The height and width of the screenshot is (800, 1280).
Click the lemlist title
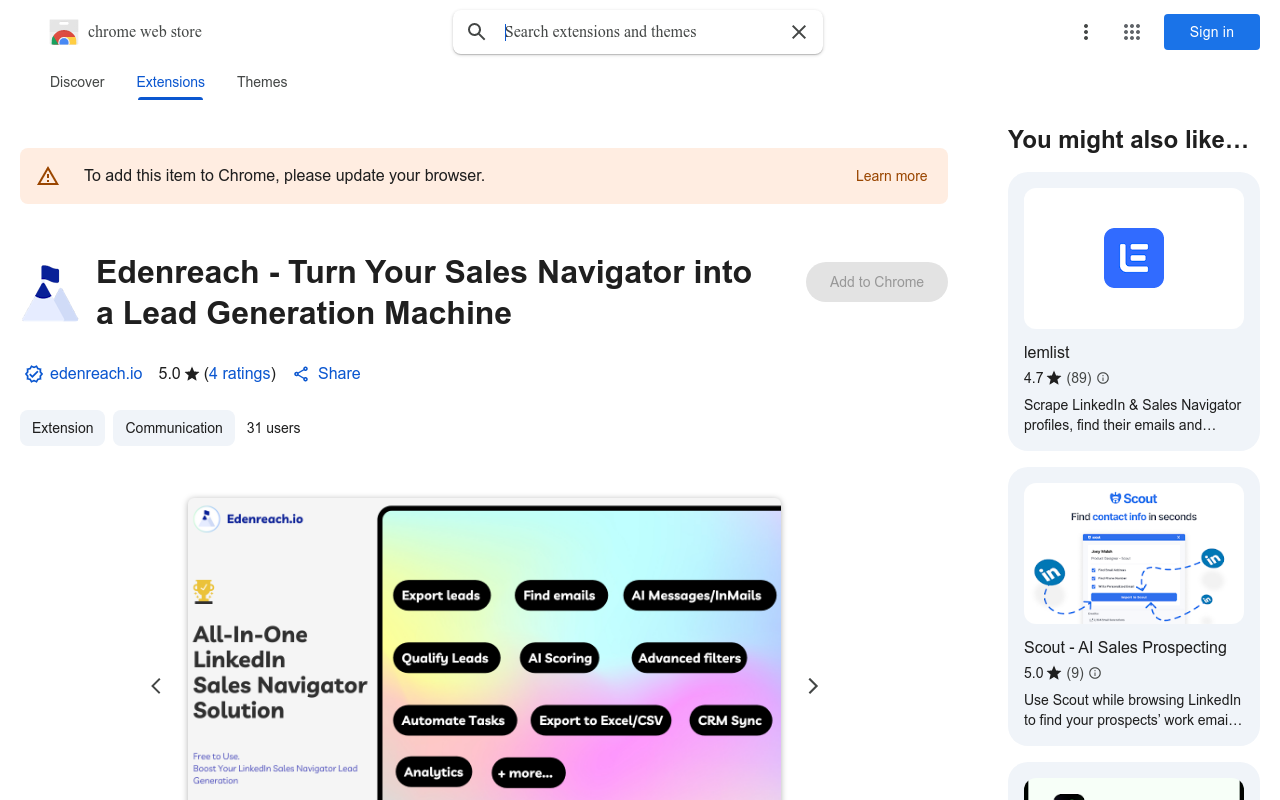point(1046,352)
